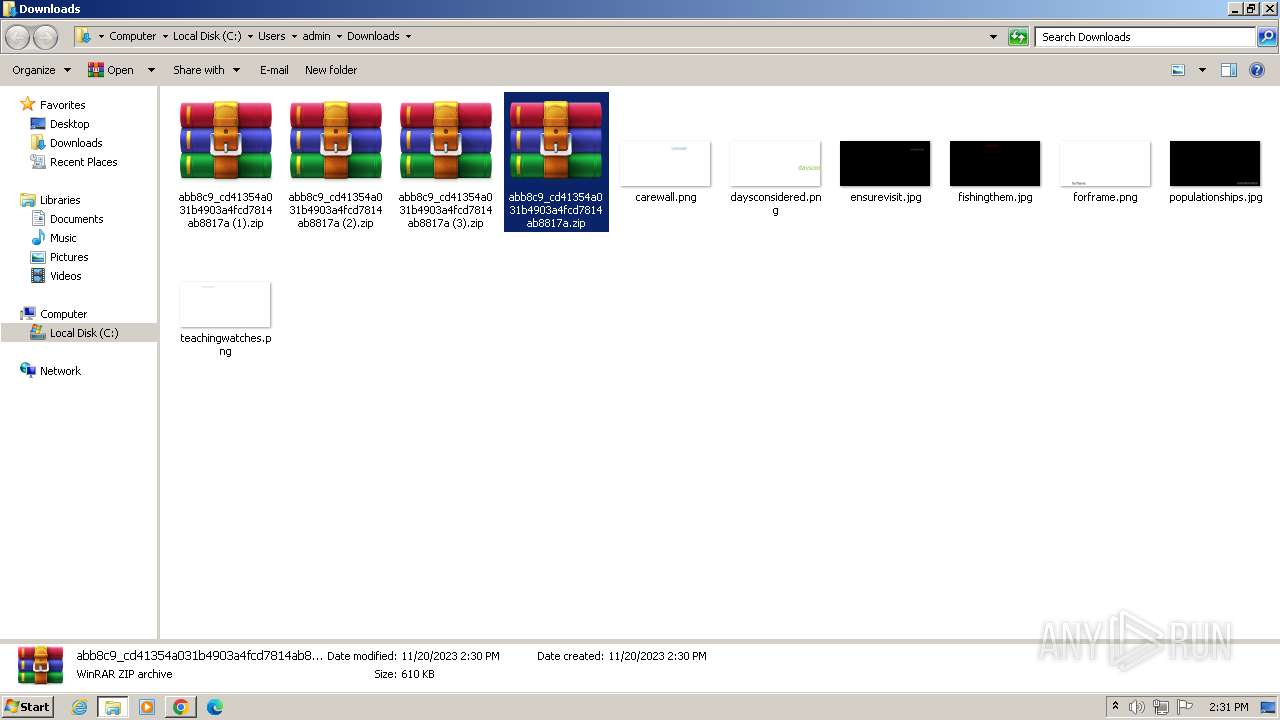The image size is (1280, 720).
Task: Open the Videos library
Action: pos(65,276)
